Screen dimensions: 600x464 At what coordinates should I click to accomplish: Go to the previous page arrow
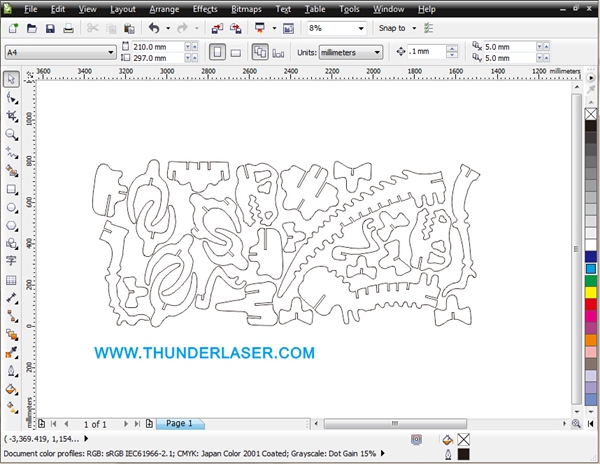tap(66, 424)
